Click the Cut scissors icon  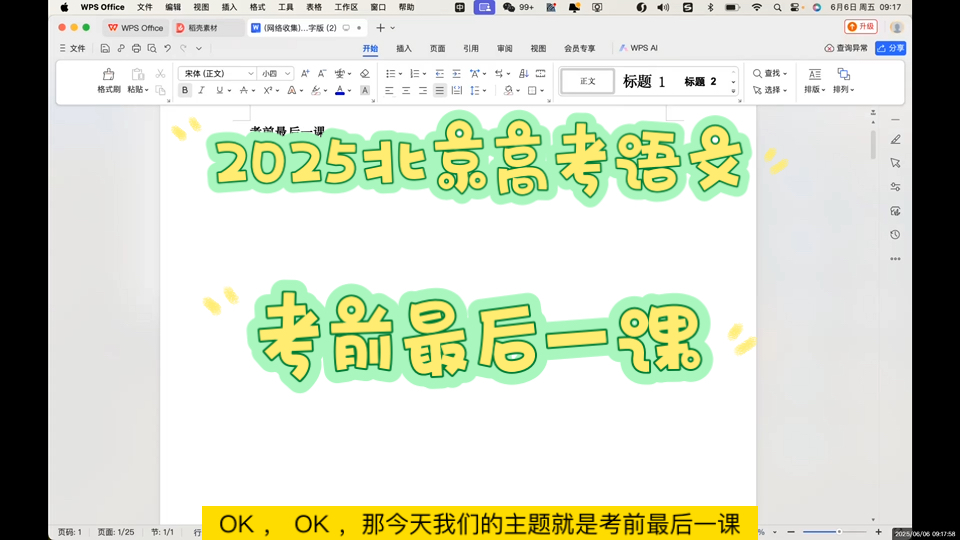[x=160, y=74]
